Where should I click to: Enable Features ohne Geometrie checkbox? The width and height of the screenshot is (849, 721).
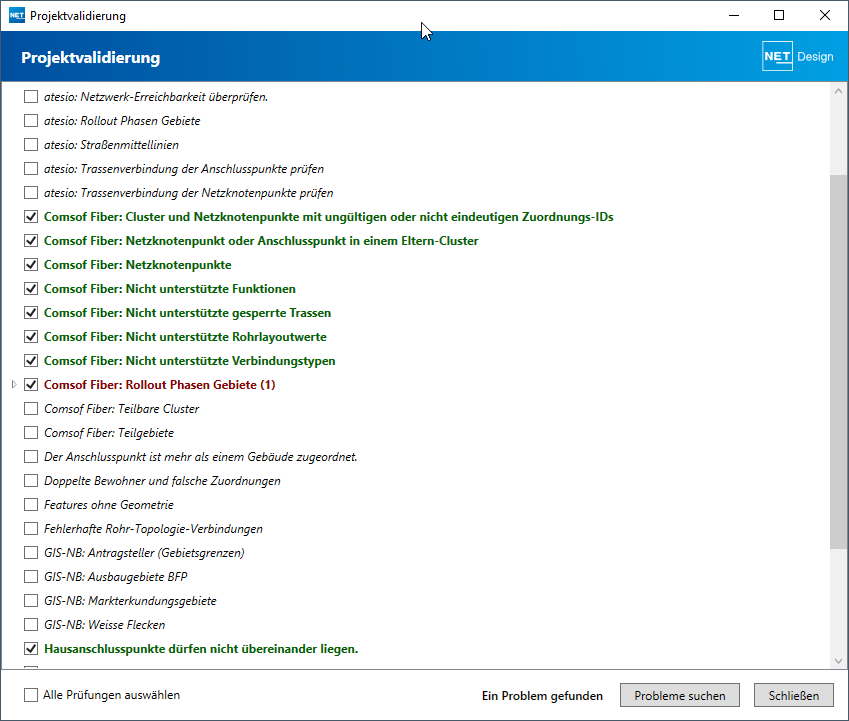pyautogui.click(x=31, y=504)
